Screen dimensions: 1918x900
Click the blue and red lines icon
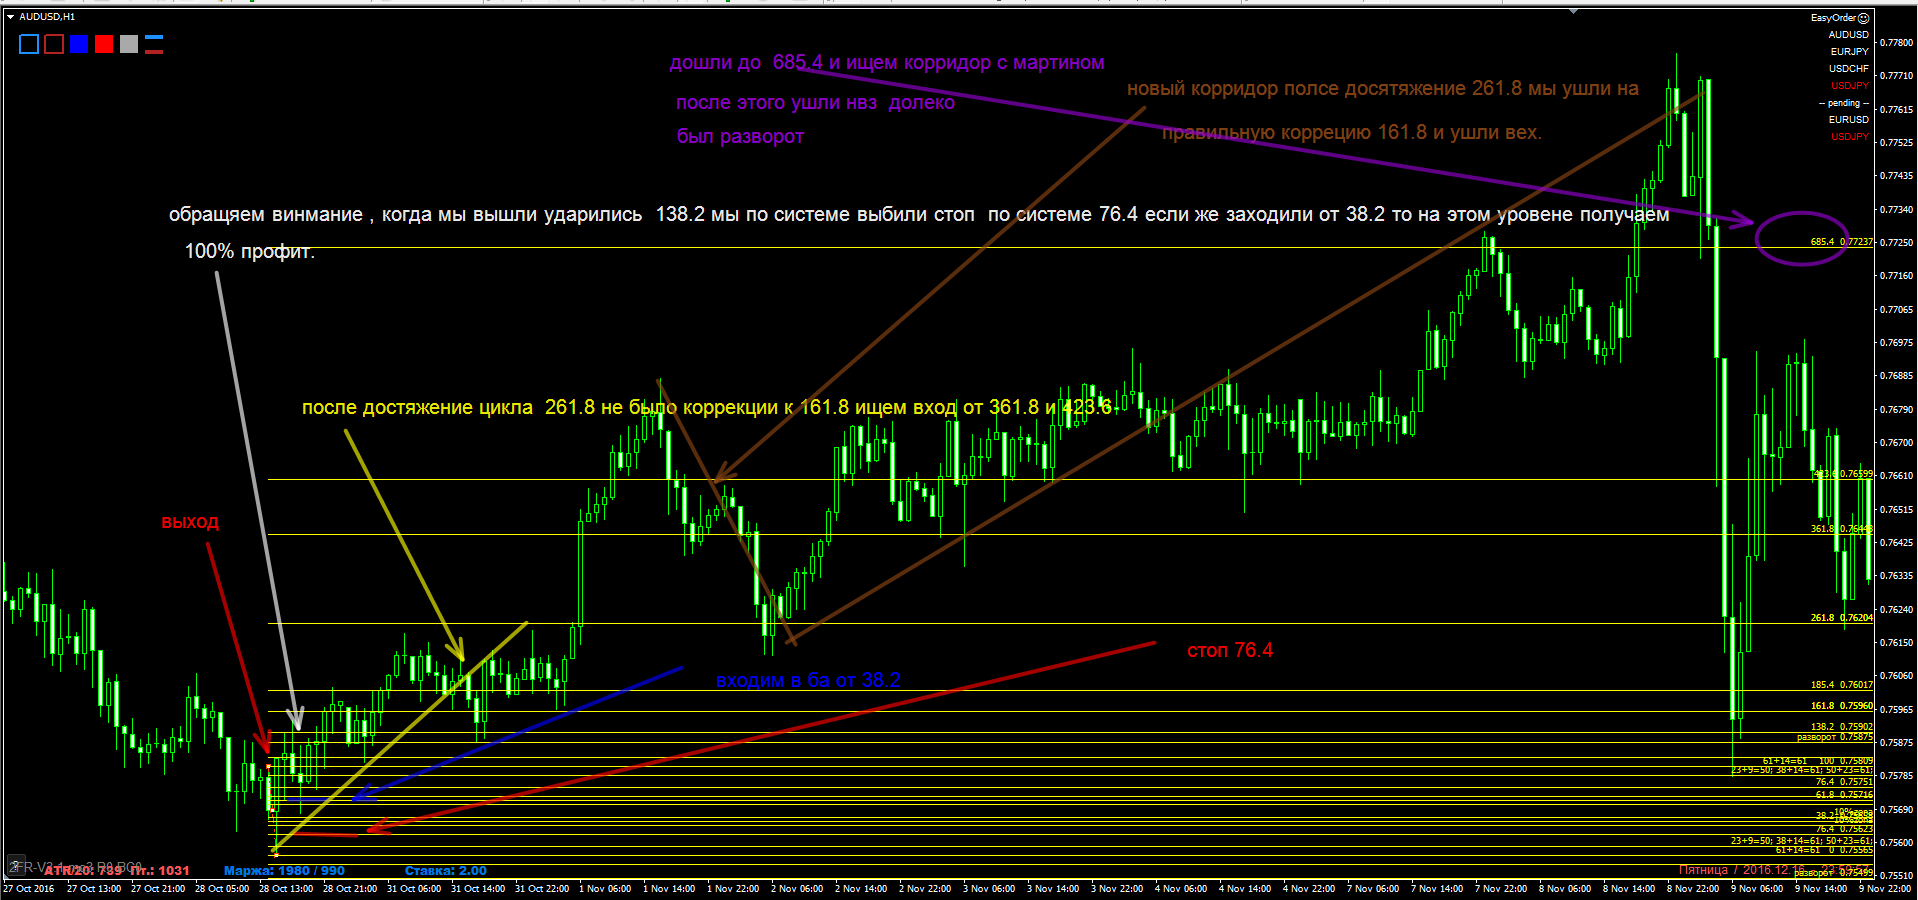click(x=154, y=44)
